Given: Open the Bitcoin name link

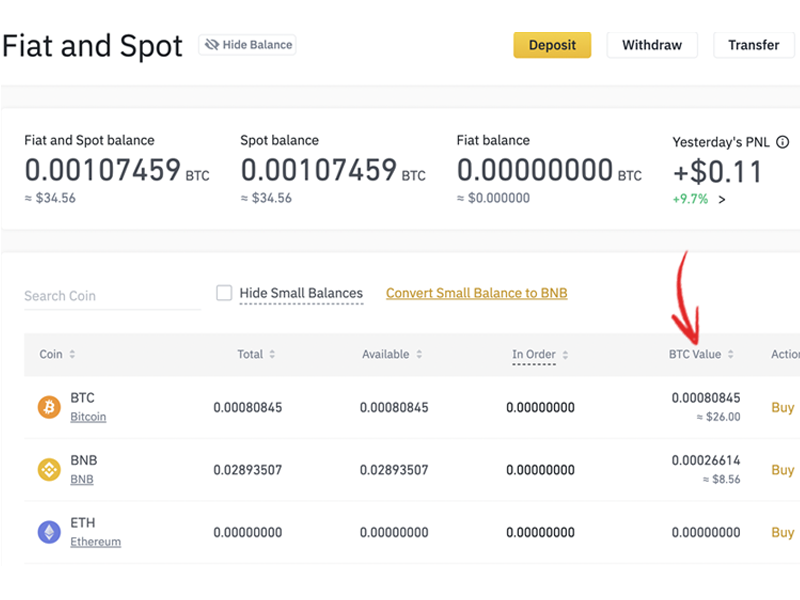Looking at the screenshot, I should click(88, 417).
